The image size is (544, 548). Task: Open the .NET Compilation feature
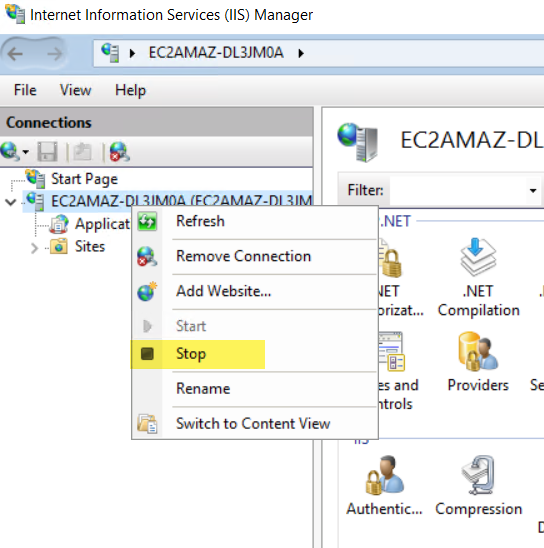(478, 278)
